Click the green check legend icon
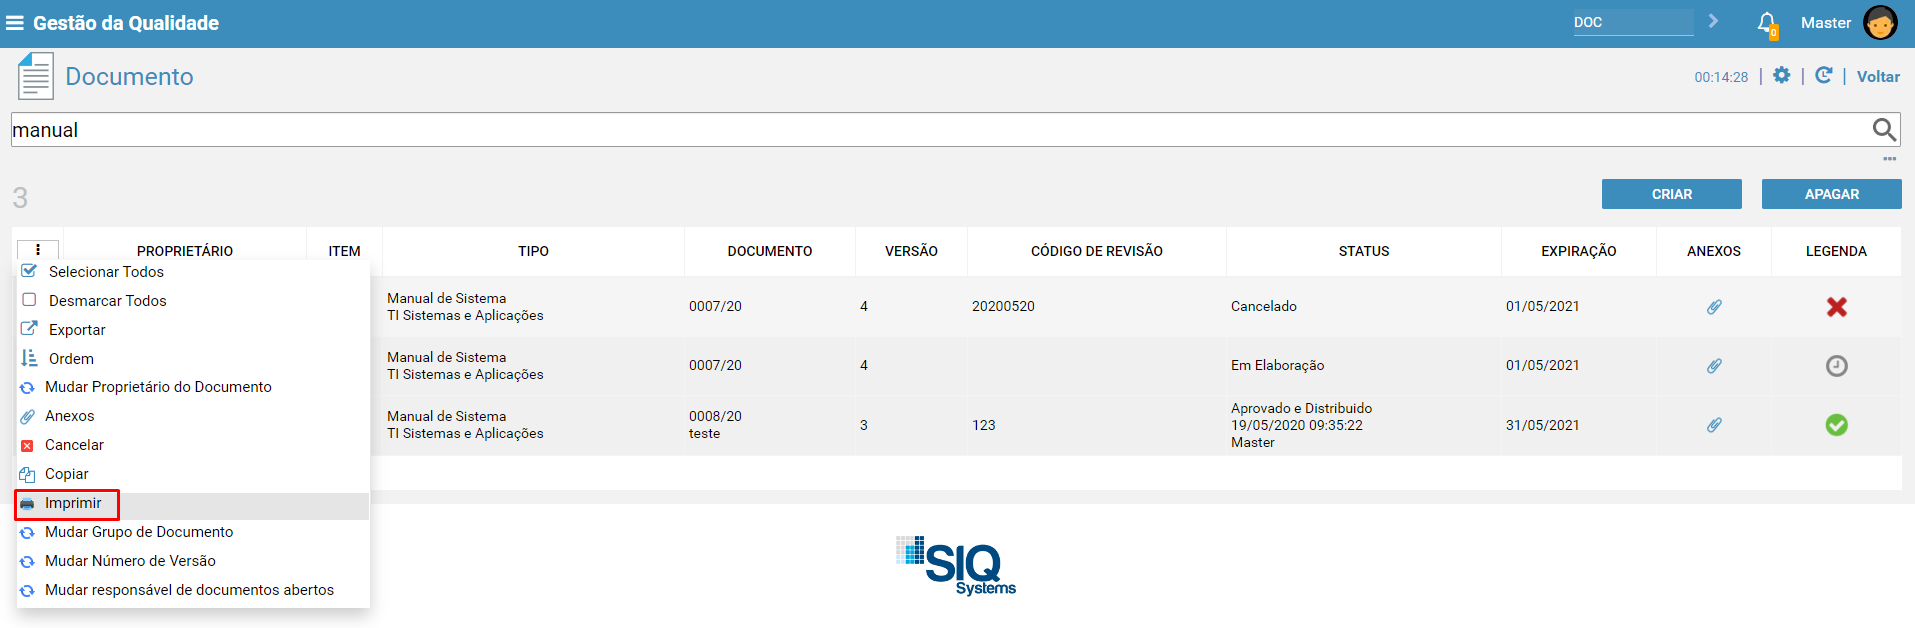The width and height of the screenshot is (1915, 628). pyautogui.click(x=1837, y=425)
